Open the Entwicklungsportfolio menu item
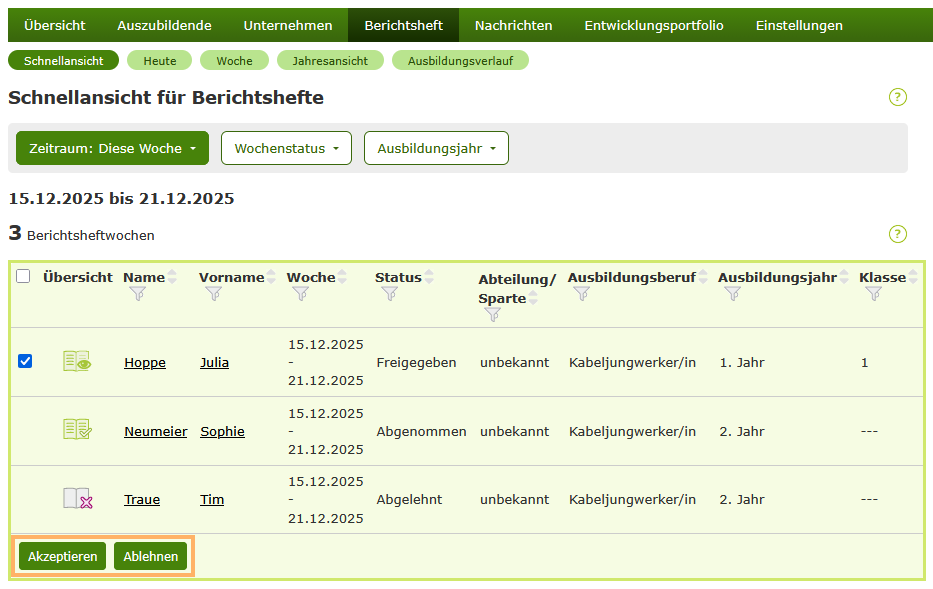The width and height of the screenshot is (933, 589). pos(653,24)
